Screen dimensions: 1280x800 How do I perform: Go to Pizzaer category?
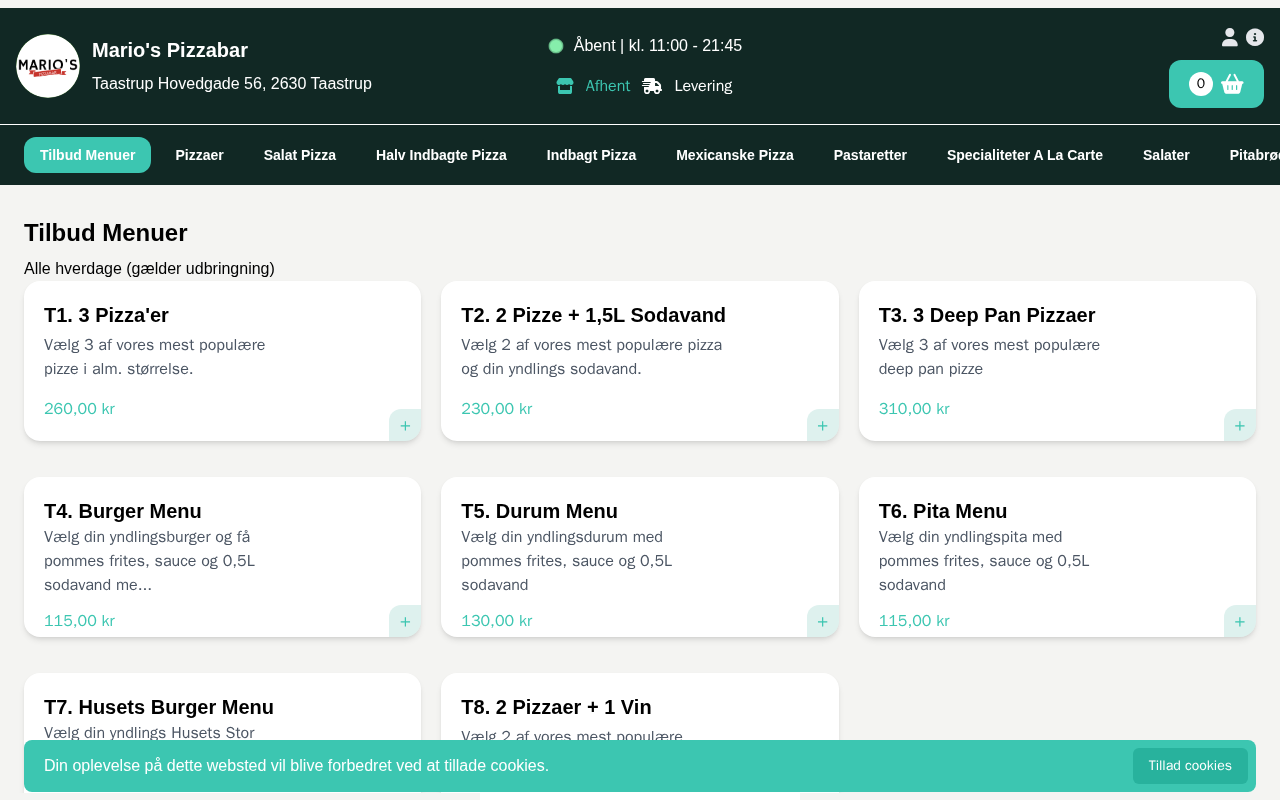tap(199, 155)
